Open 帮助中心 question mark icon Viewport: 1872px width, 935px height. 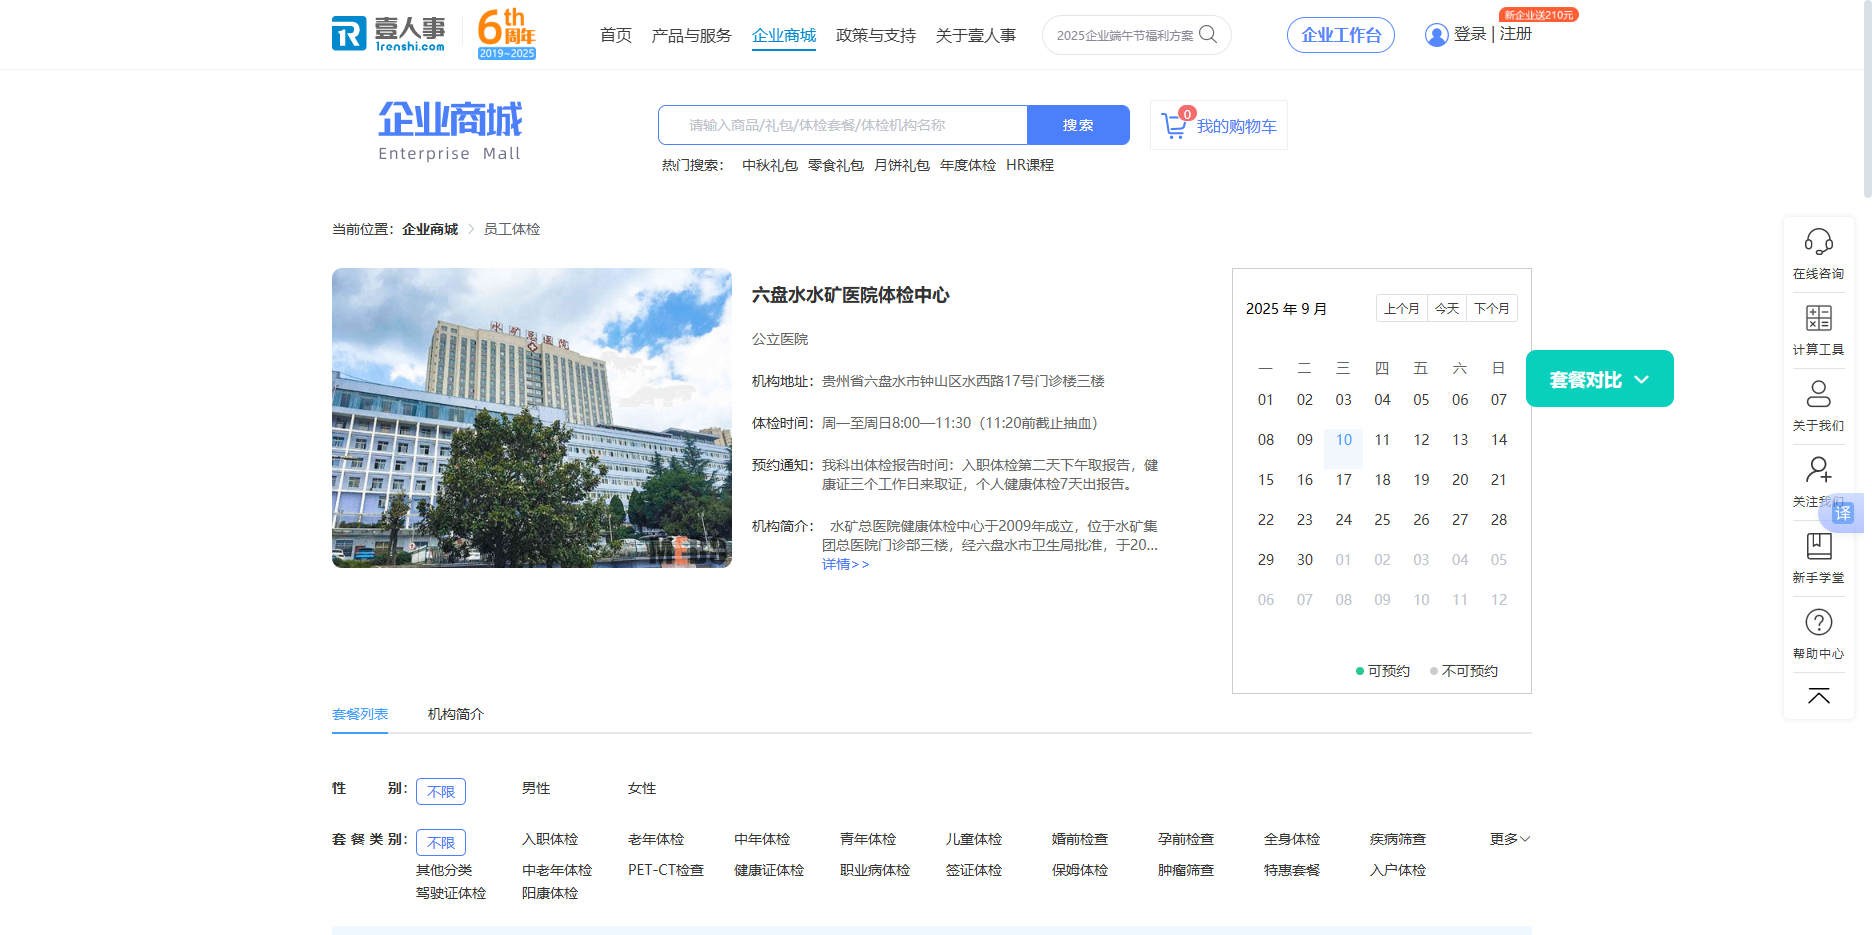[x=1818, y=622]
